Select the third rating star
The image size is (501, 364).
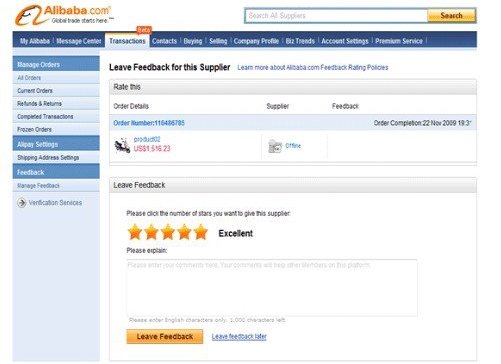[x=168, y=232]
